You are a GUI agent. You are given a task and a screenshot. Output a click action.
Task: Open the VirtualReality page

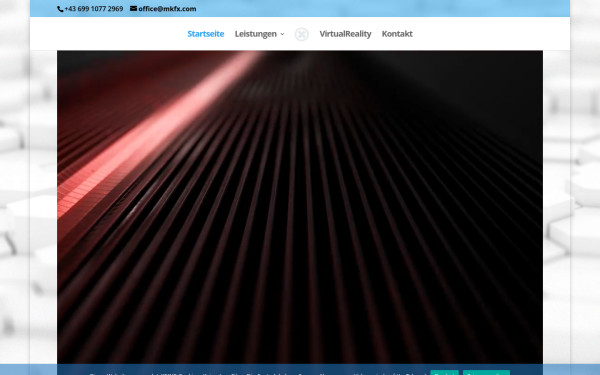pos(345,34)
